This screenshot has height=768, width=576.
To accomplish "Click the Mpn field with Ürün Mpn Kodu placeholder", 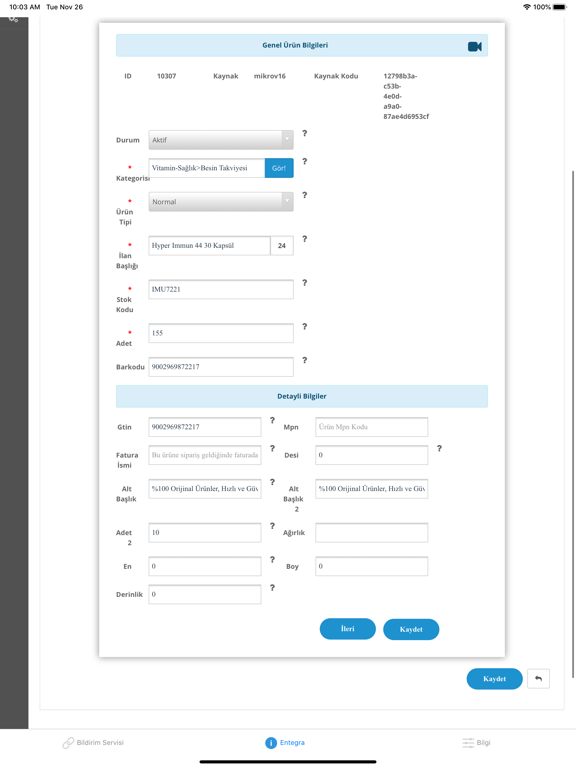I will pos(372,427).
